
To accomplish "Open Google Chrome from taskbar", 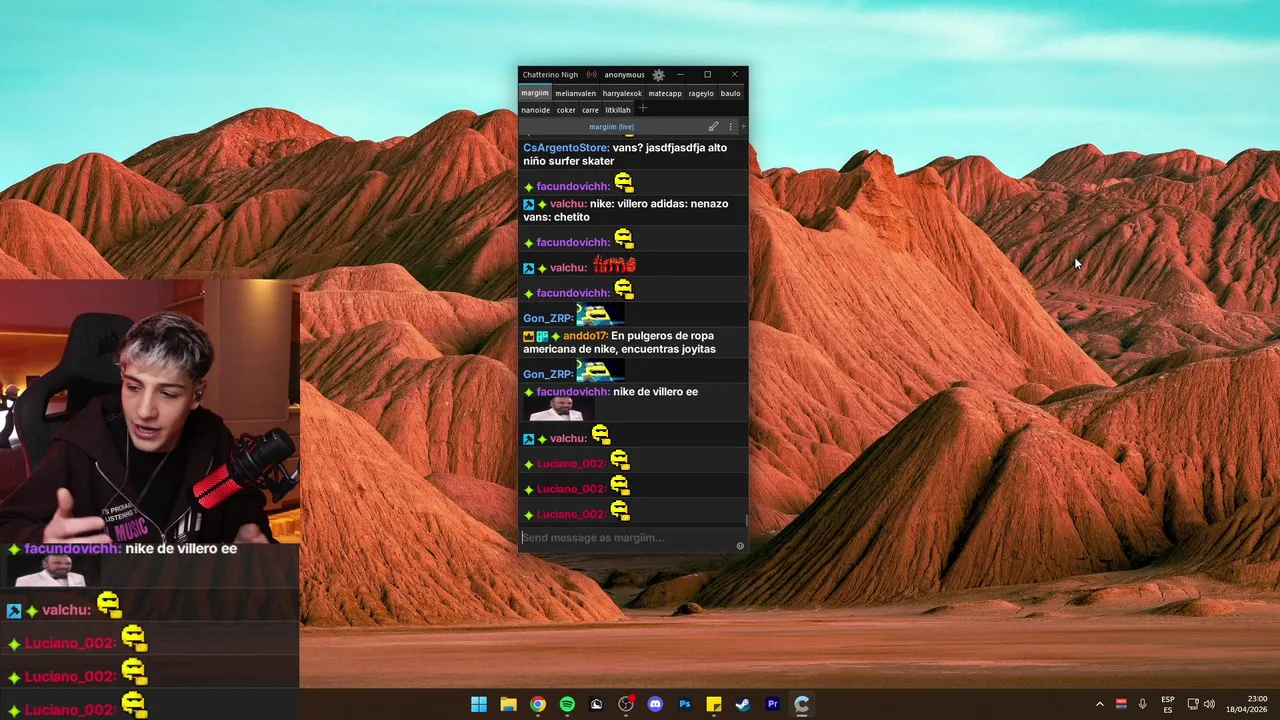I will point(538,704).
